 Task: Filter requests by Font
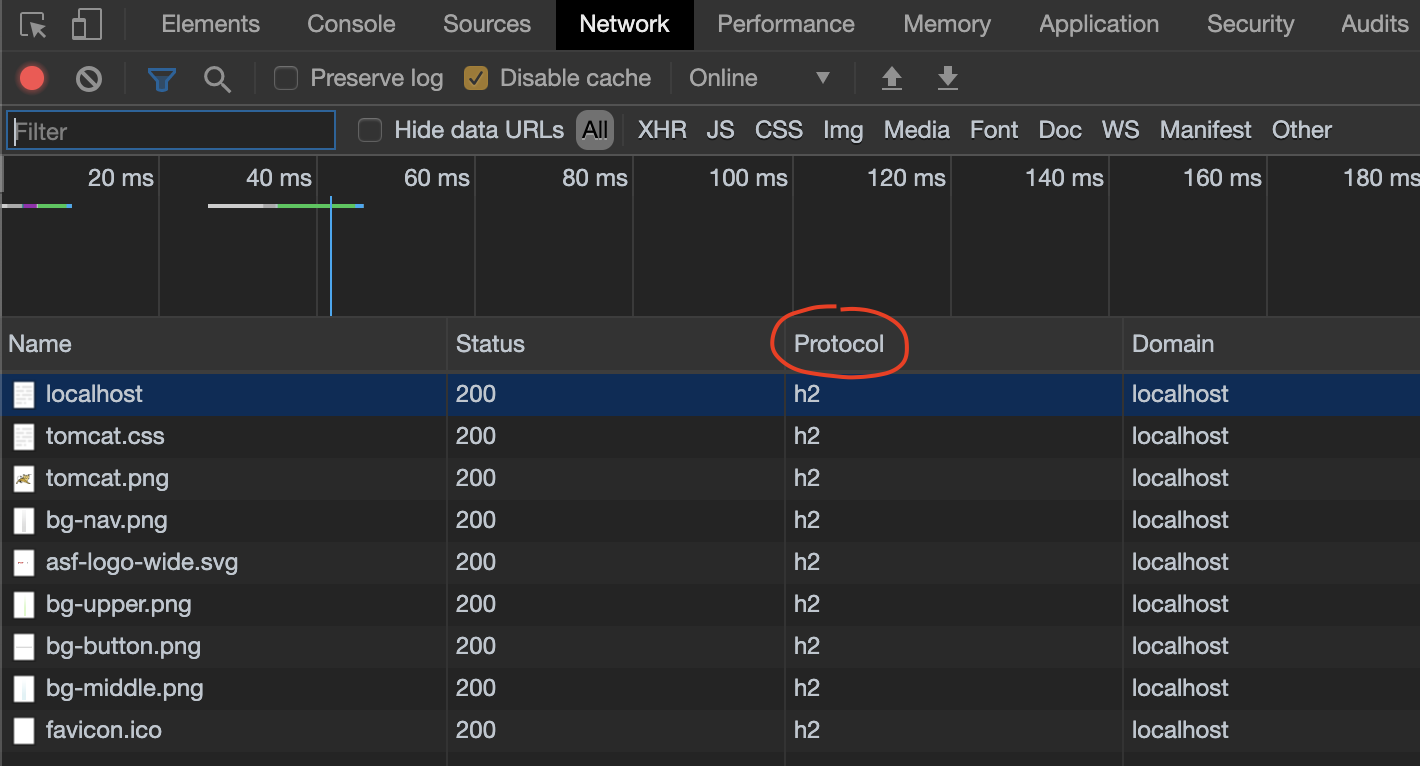click(994, 130)
